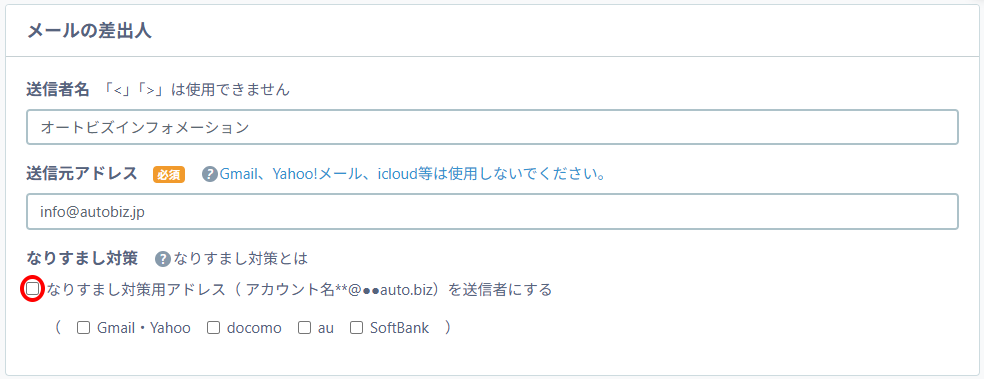Click the question icon beside なりすまし対策とは
984x379 pixels.
coord(163,259)
